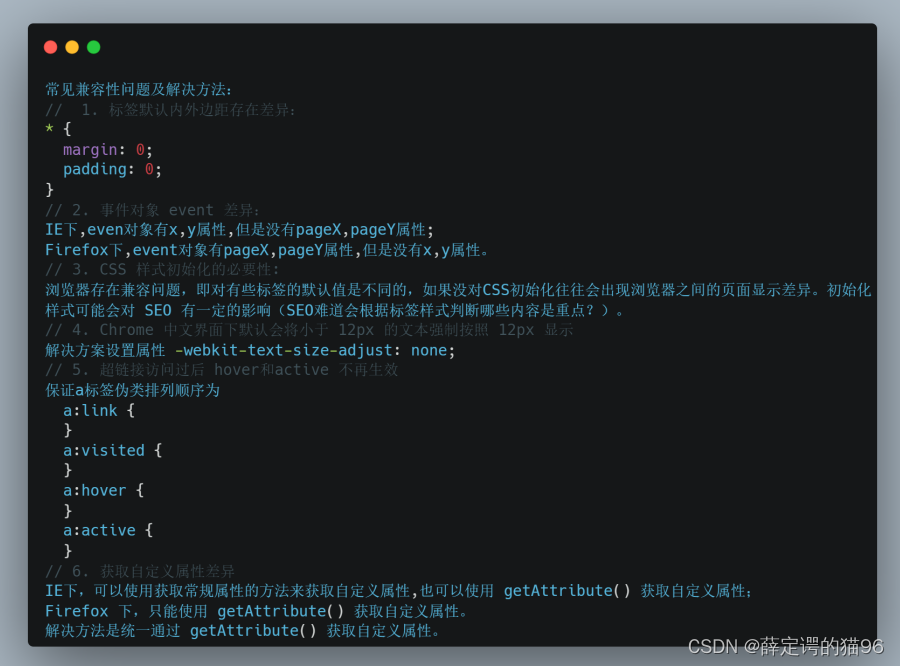Click '-webkit-text-size-adjust: none;' text

[x=315, y=350]
